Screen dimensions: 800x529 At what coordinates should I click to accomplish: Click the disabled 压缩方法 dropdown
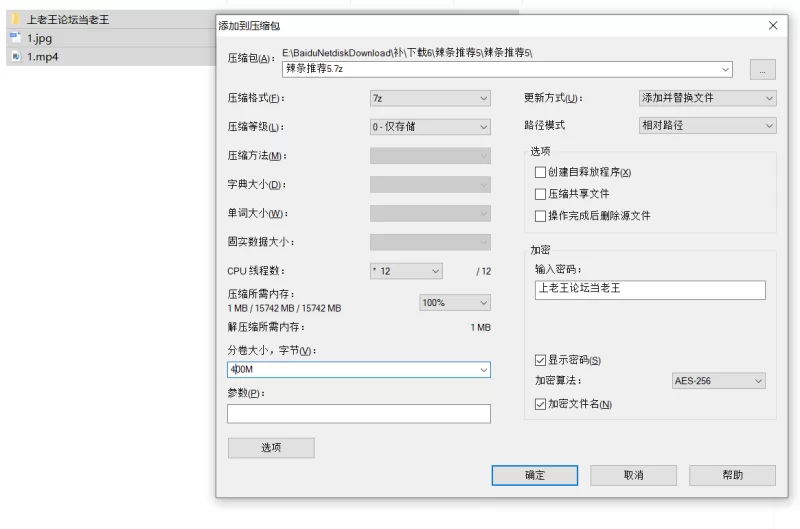tap(430, 156)
